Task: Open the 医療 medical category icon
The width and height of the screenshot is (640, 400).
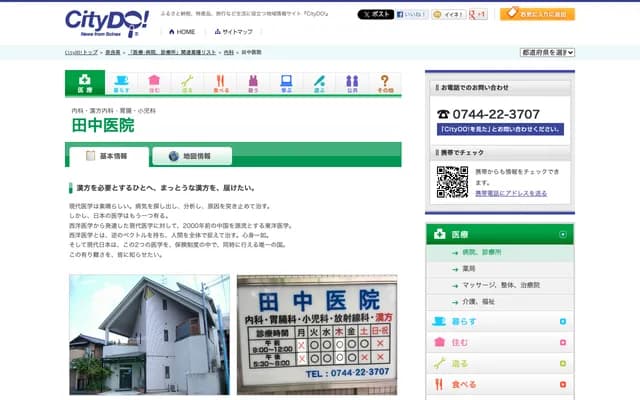Action: tap(84, 83)
